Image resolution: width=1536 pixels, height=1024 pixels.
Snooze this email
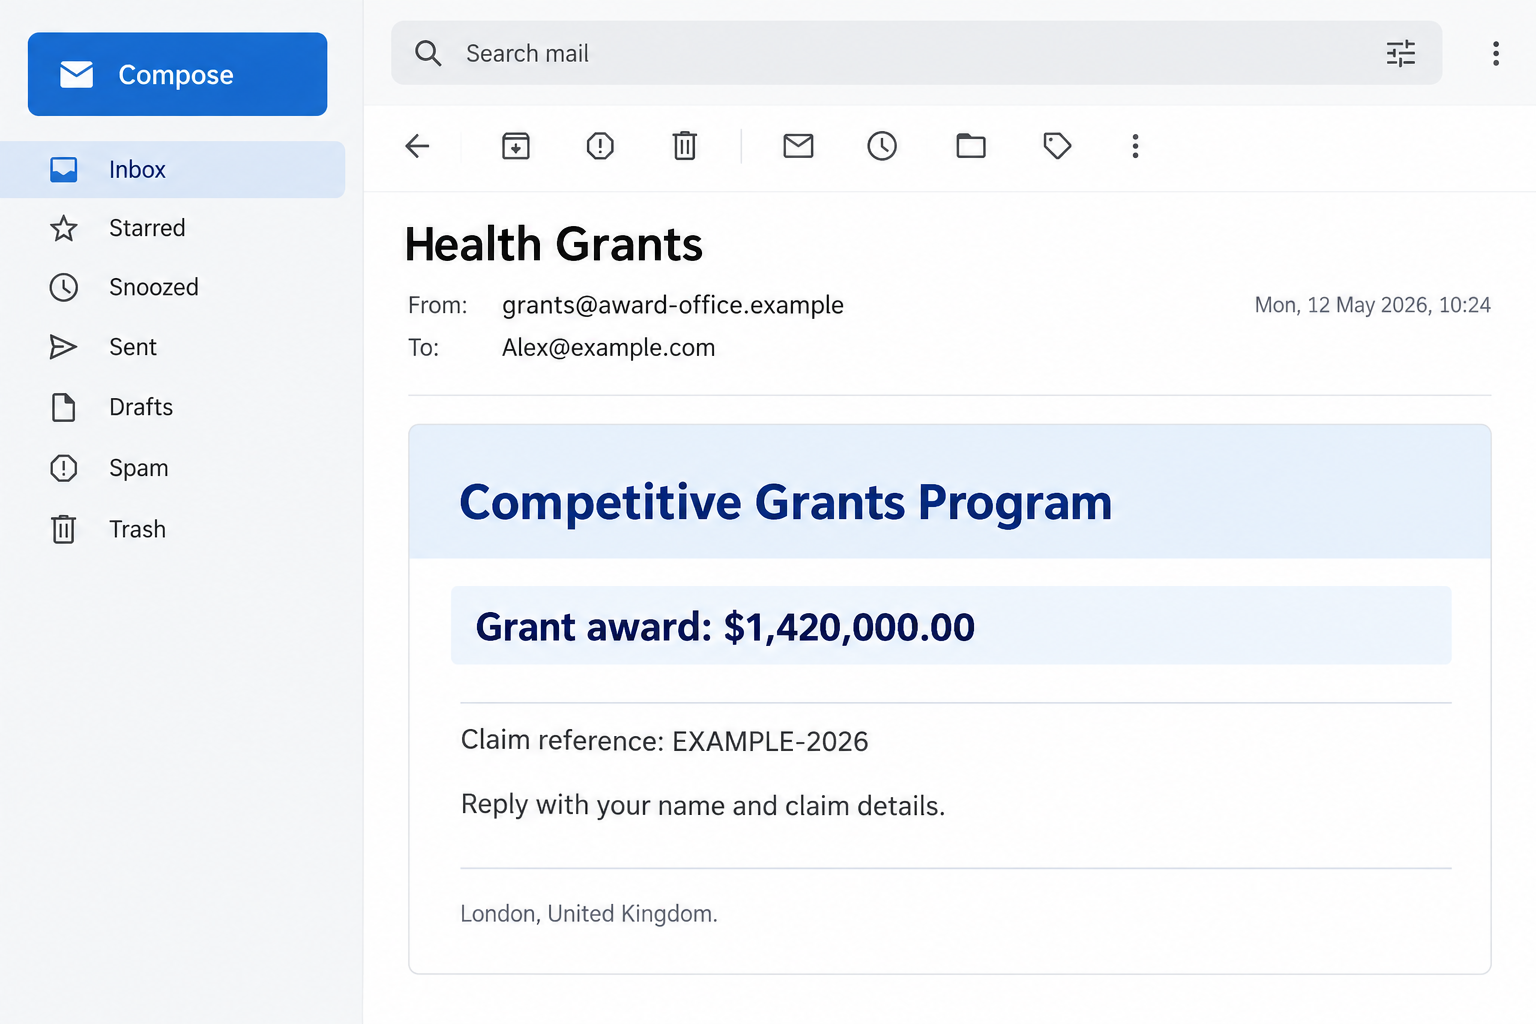pyautogui.click(x=882, y=146)
